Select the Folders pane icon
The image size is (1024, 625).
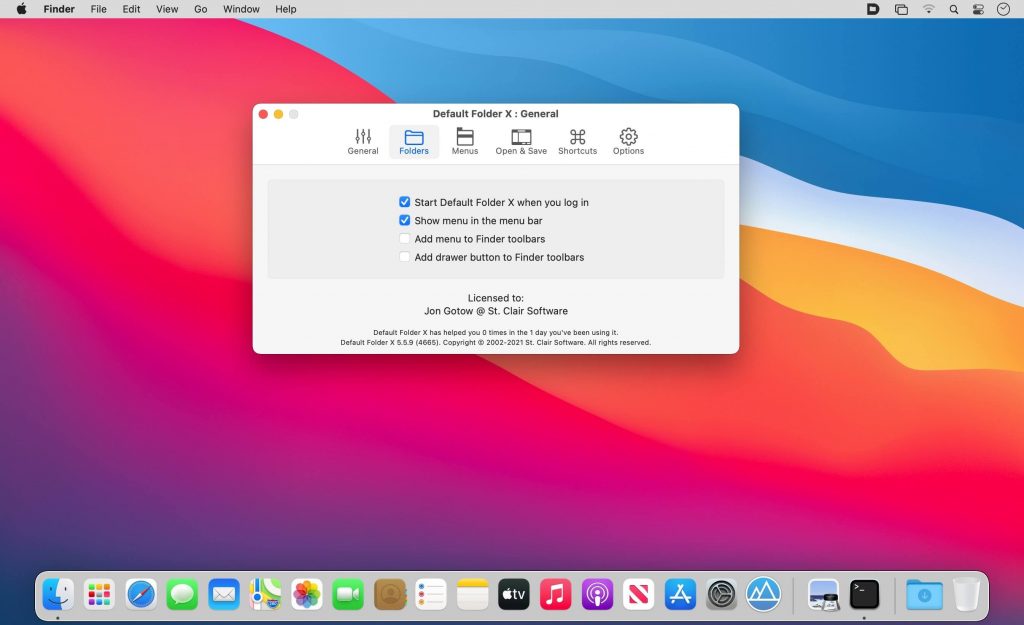pos(413,141)
